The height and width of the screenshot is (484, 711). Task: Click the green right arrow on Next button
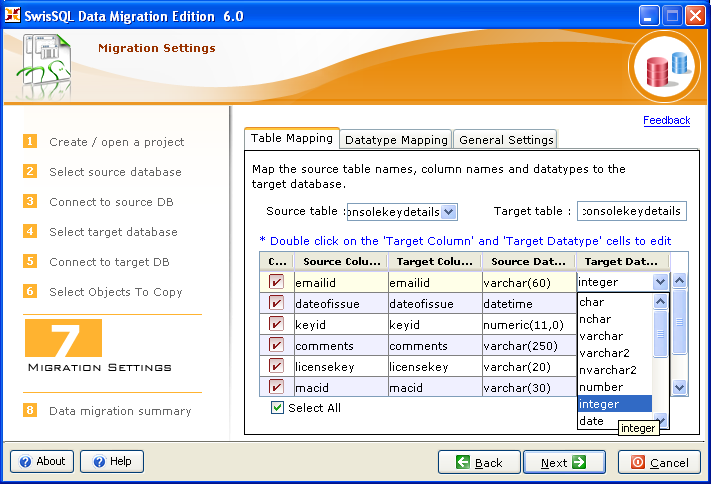coord(579,462)
